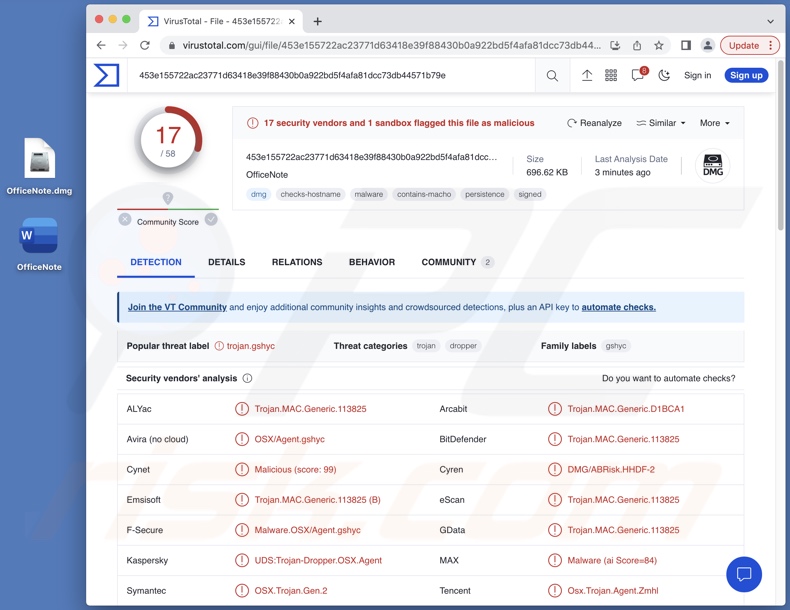Click the share page icon
Image resolution: width=790 pixels, height=610 pixels.
(637, 45)
